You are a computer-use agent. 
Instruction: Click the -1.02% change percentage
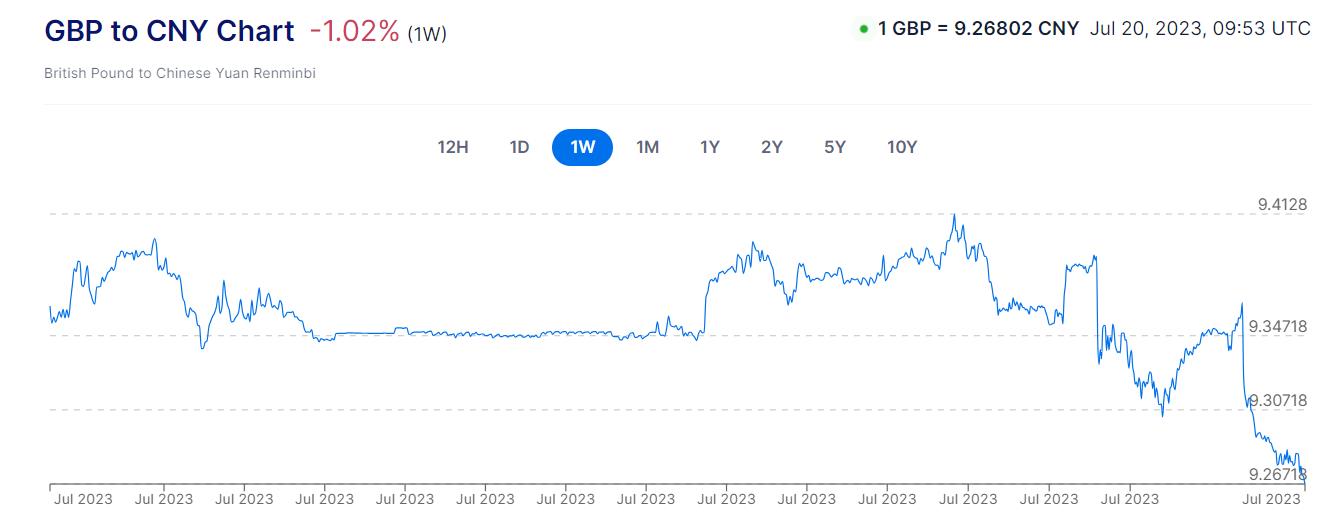click(354, 31)
